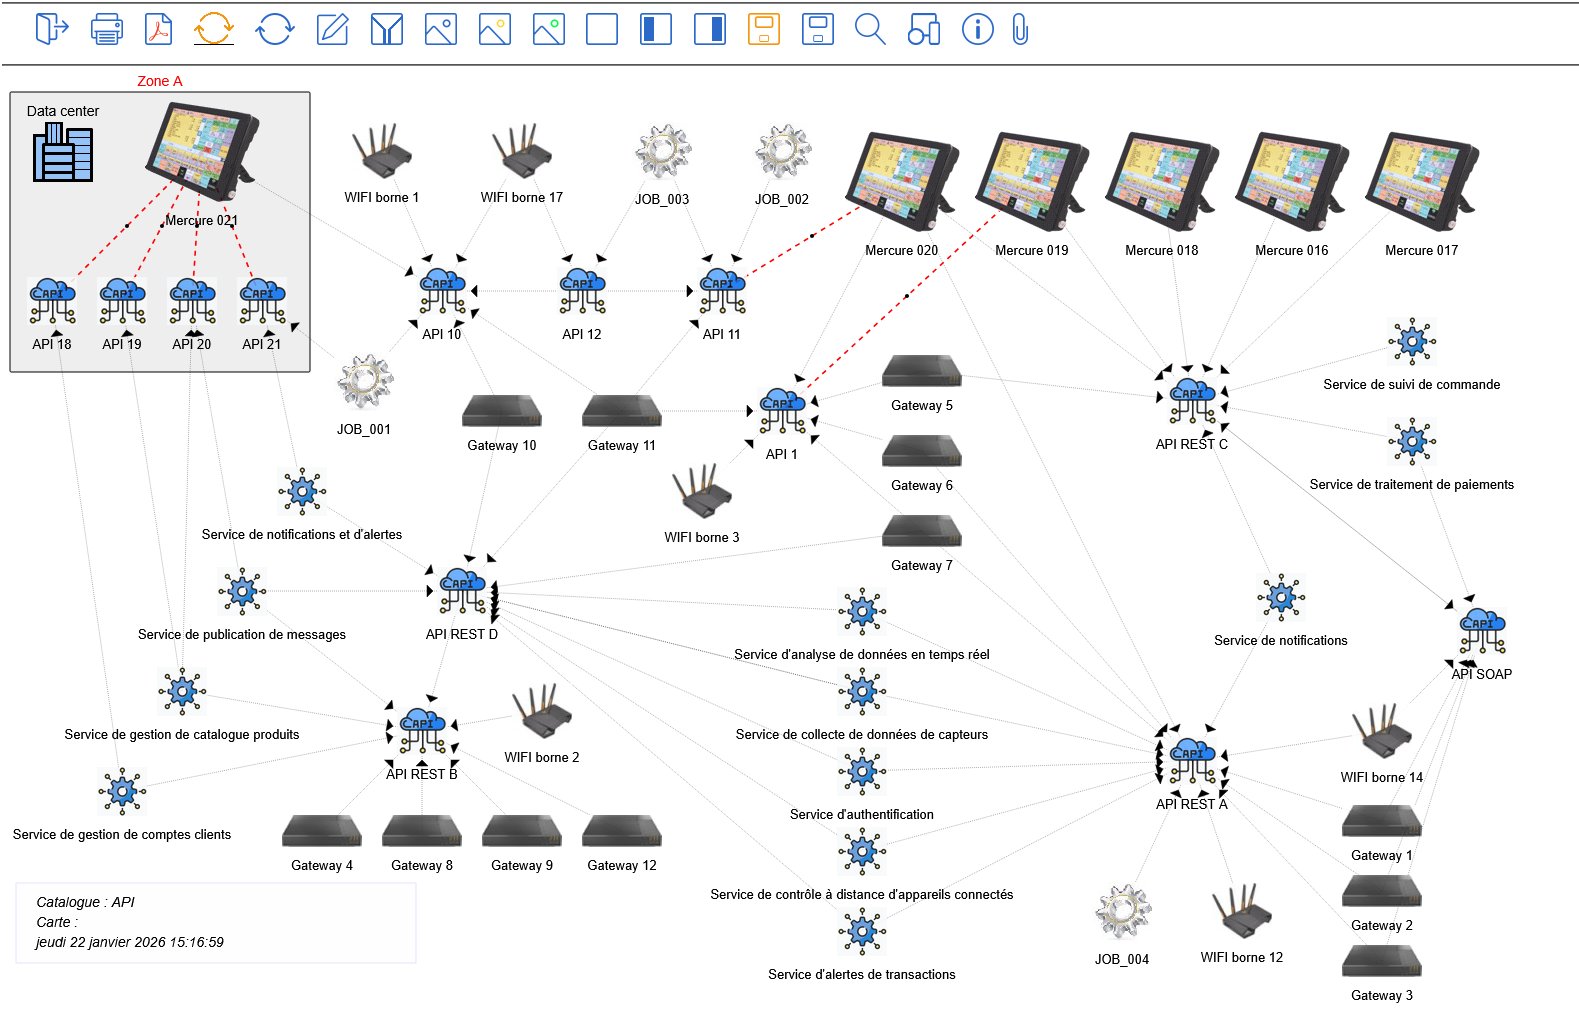Select the Gateway 11 device
Screen dimensions: 1579x1024
[621, 411]
